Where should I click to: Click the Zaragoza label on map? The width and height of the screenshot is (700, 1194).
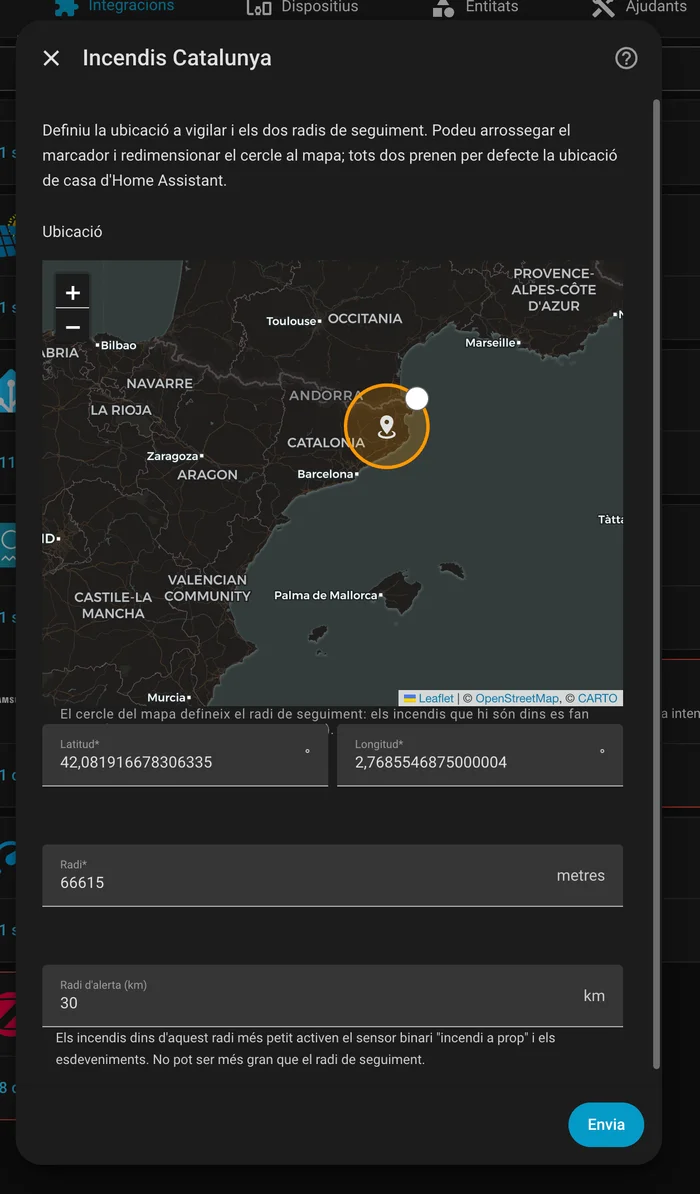172,456
